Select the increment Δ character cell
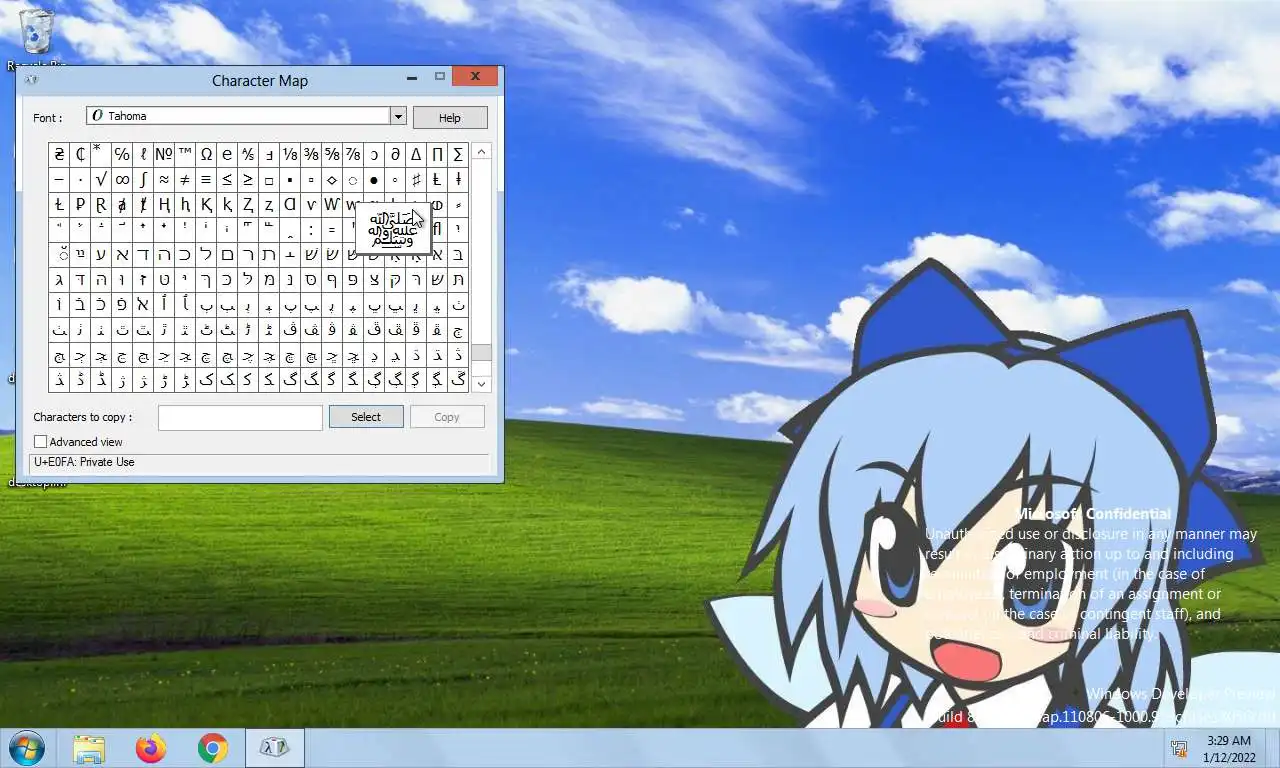Image resolution: width=1280 pixels, height=768 pixels. 416,154
